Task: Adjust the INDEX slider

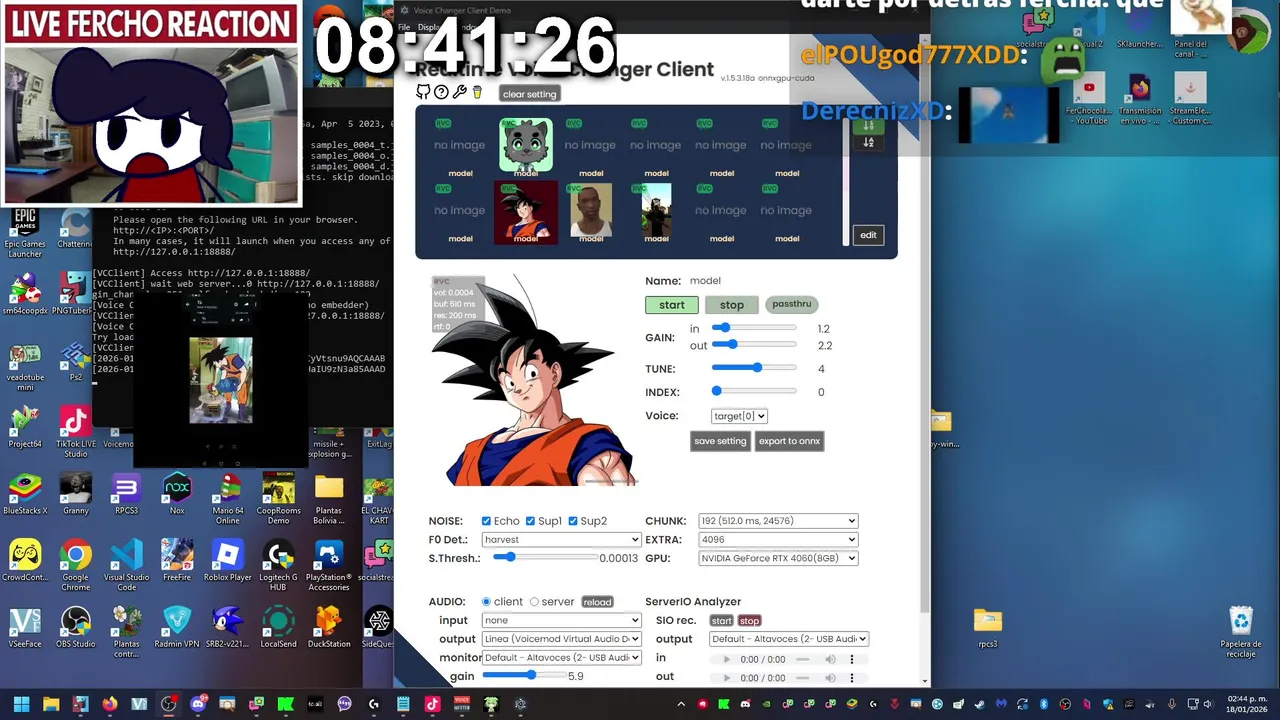Action: pos(754,391)
